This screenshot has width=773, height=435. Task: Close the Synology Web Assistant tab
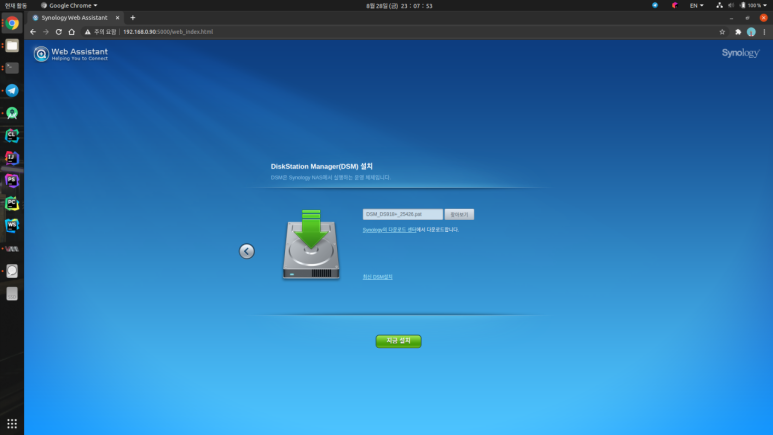(117, 18)
